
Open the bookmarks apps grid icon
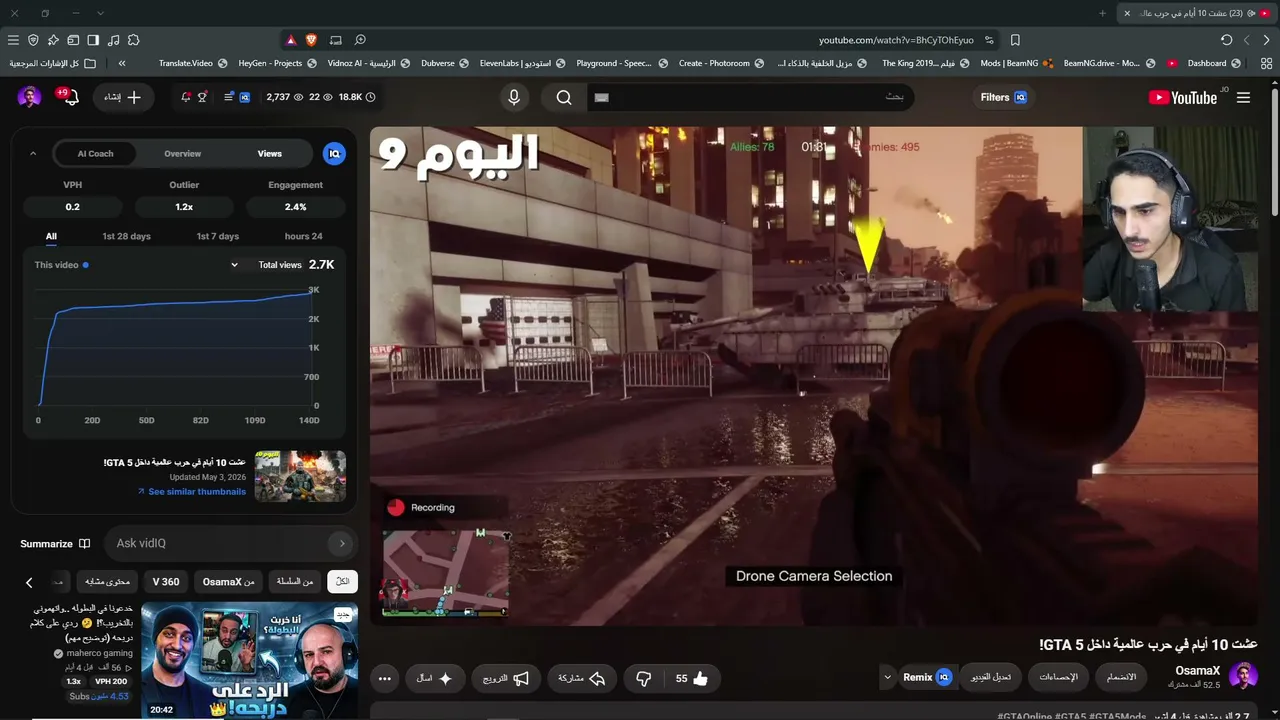point(1266,63)
